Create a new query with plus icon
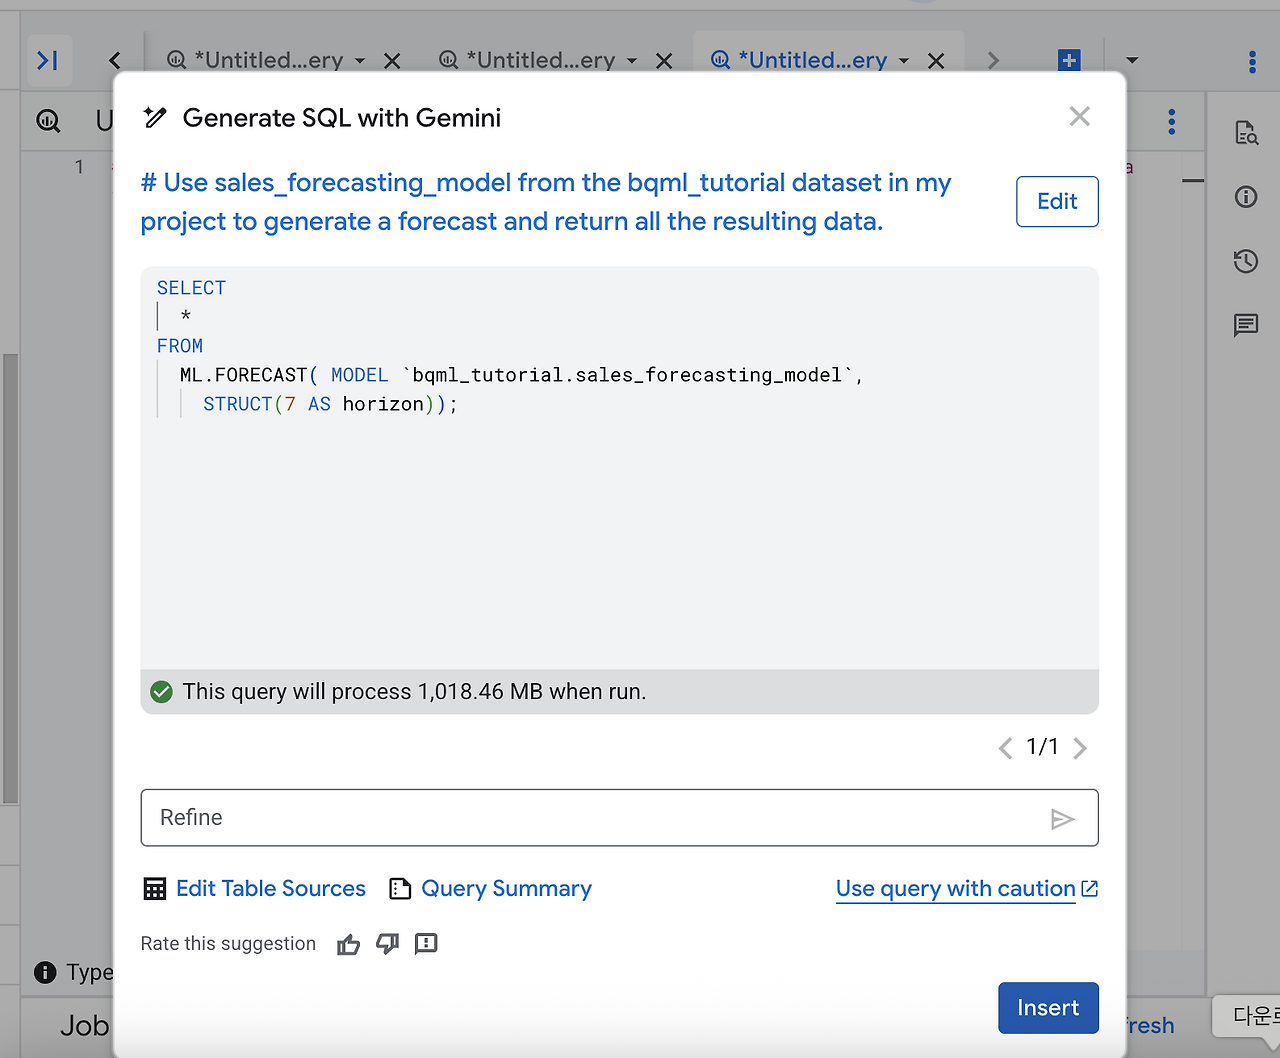Image resolution: width=1280 pixels, height=1058 pixels. (1069, 61)
